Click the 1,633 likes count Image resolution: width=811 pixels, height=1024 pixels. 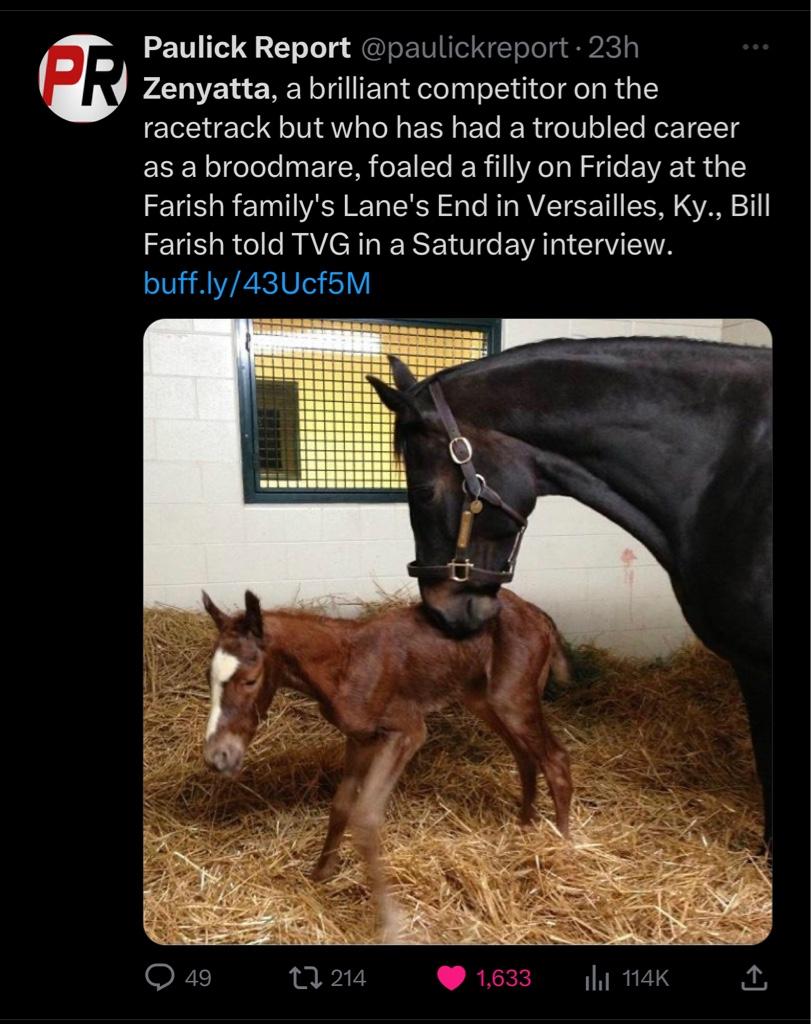tap(503, 978)
